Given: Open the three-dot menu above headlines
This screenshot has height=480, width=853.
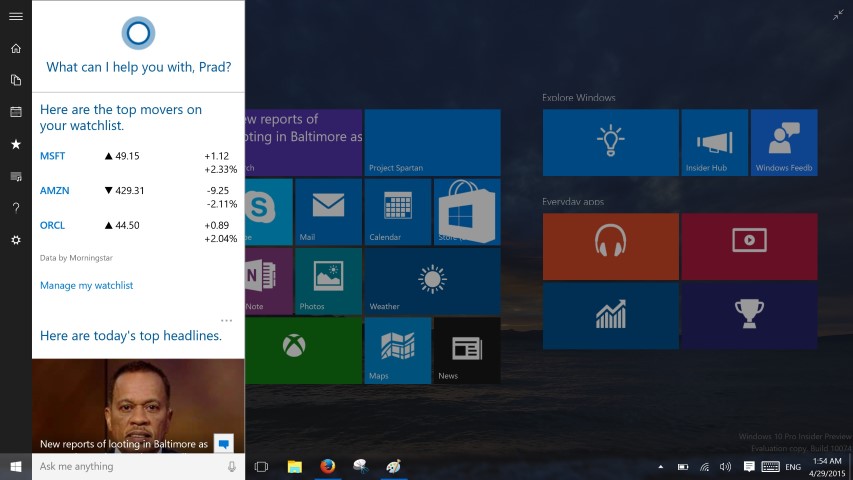Looking at the screenshot, I should click(226, 321).
